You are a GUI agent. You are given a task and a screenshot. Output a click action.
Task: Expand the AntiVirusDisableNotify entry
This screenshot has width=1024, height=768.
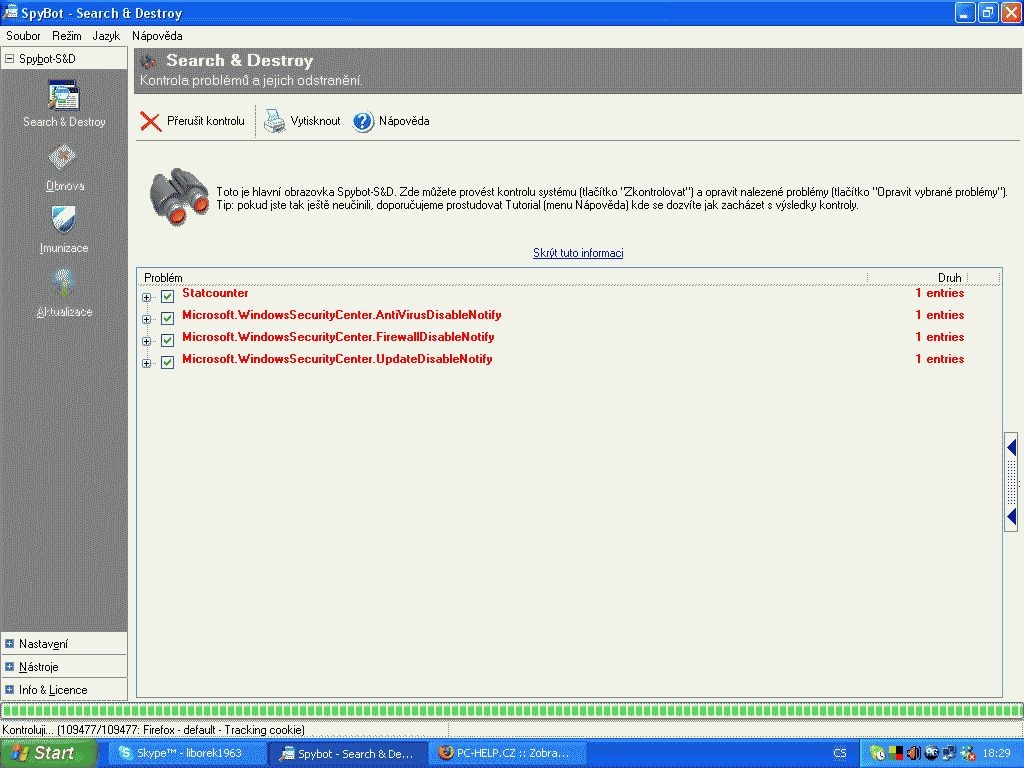(146, 319)
